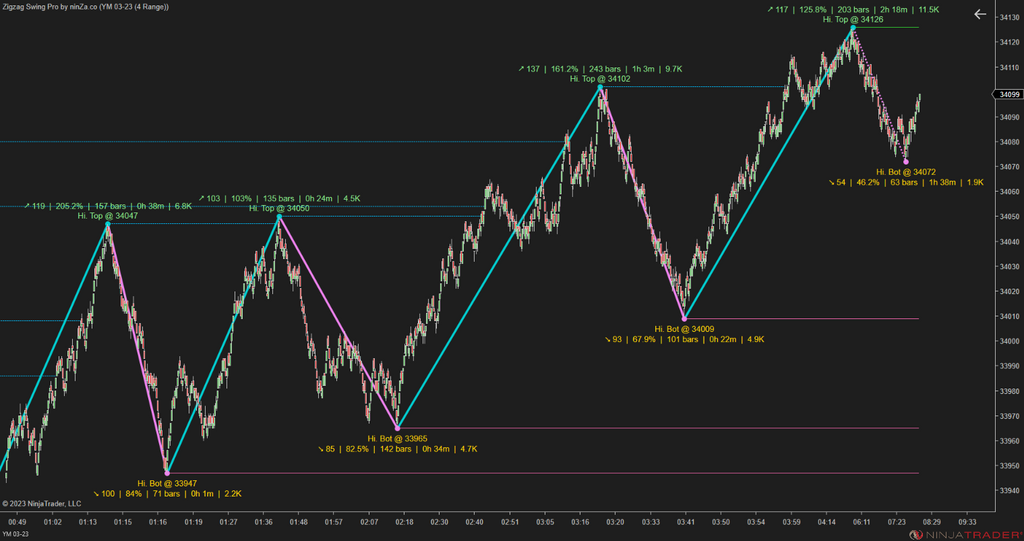
Task: Click the pink pivot dot at Hi. Bot 33947
Action: pyautogui.click(x=167, y=472)
